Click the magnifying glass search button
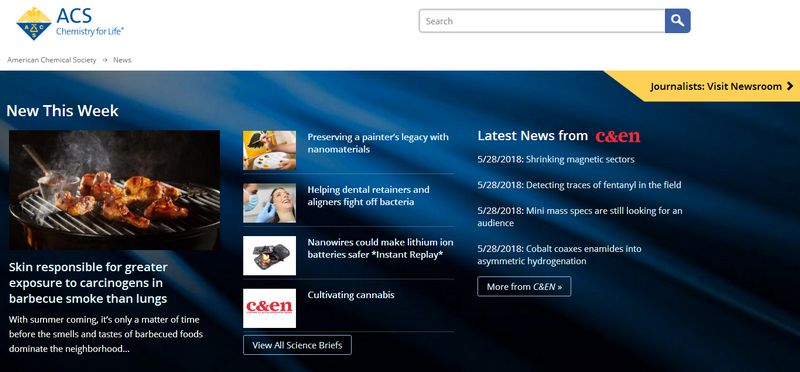This screenshot has height=372, width=800. point(678,21)
